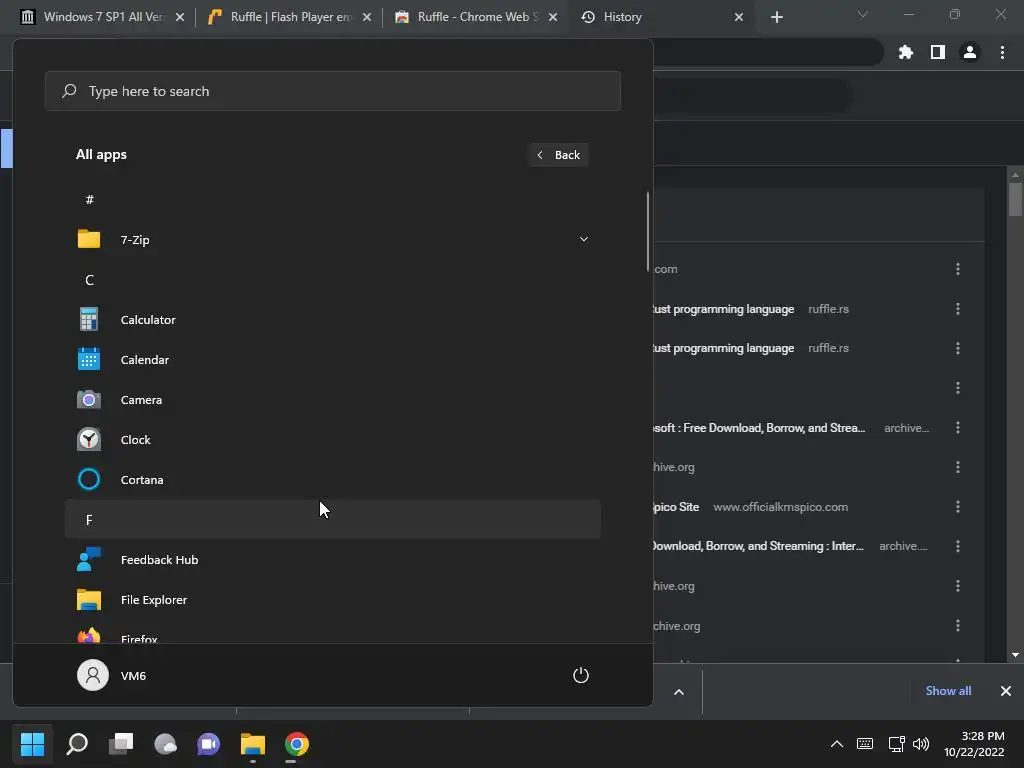Click History page scroll down arrow
The width and height of the screenshot is (1024, 768).
click(1015, 655)
